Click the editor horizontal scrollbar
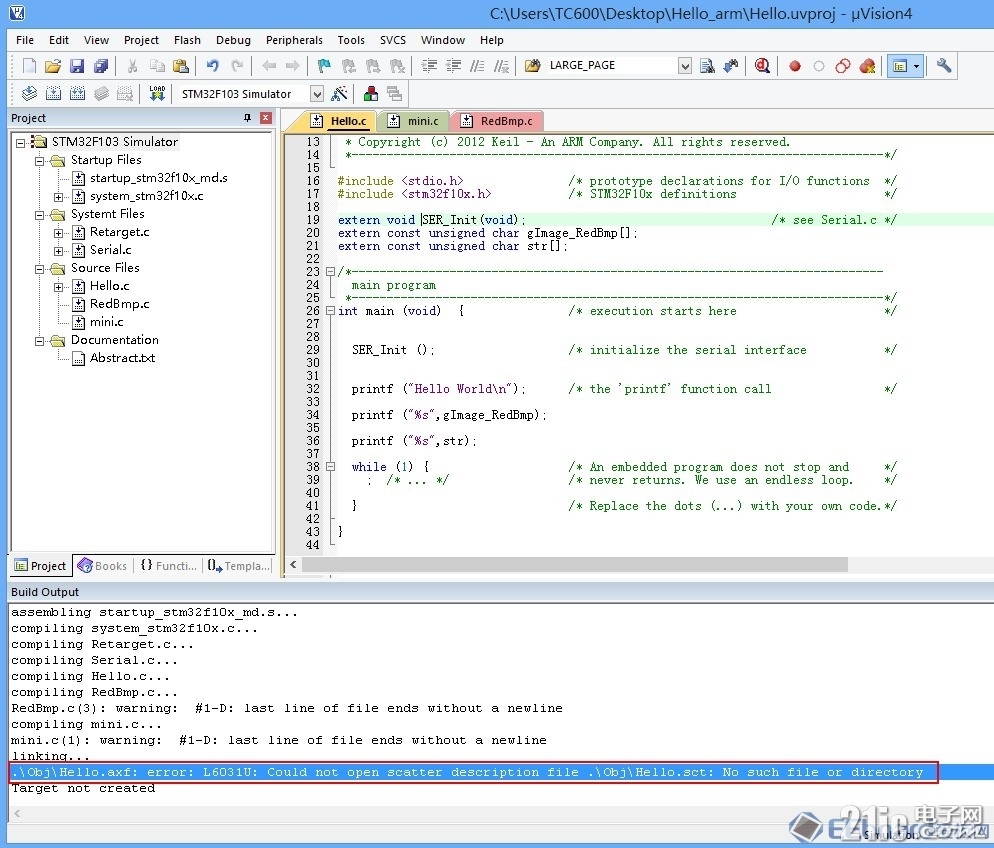 (x=575, y=564)
